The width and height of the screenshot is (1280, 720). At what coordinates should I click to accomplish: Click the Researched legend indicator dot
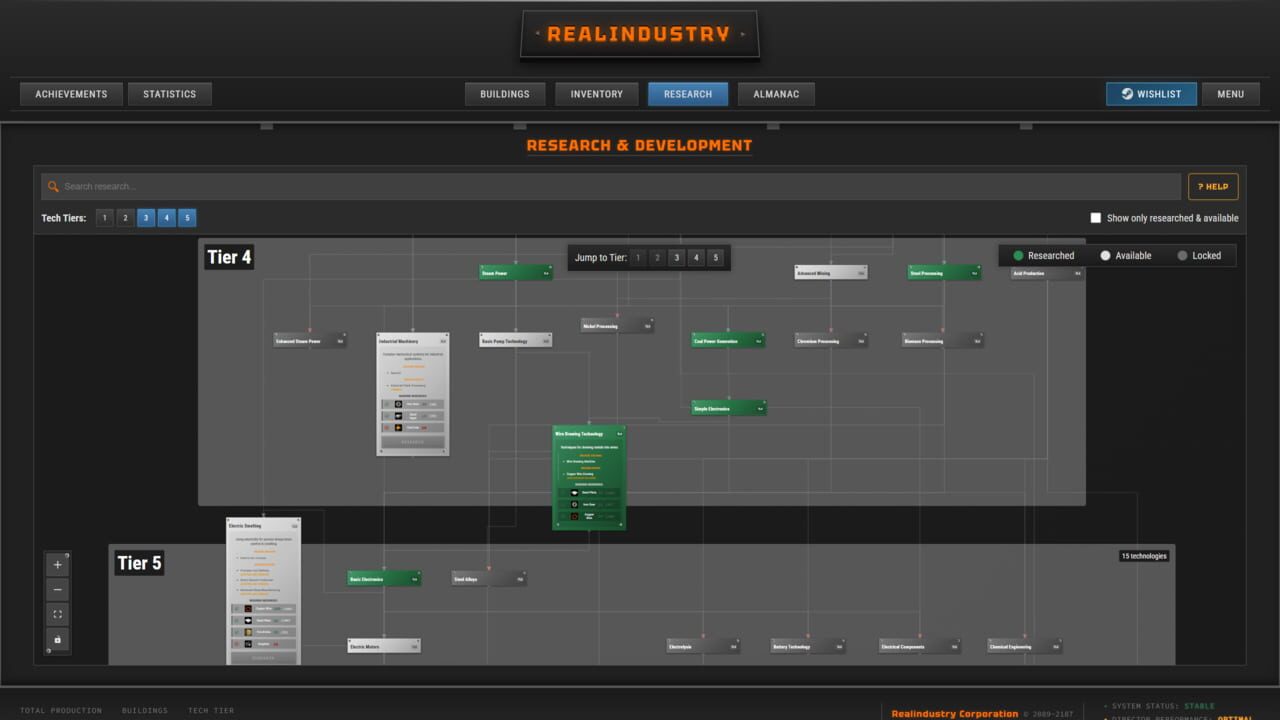(x=1020, y=255)
